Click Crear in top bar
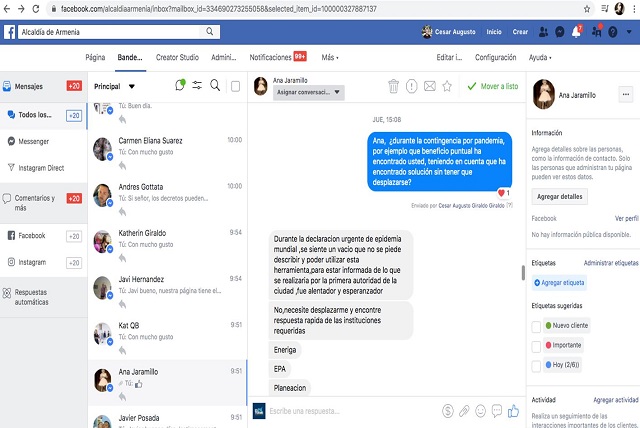The height and width of the screenshot is (428, 640). coord(520,32)
